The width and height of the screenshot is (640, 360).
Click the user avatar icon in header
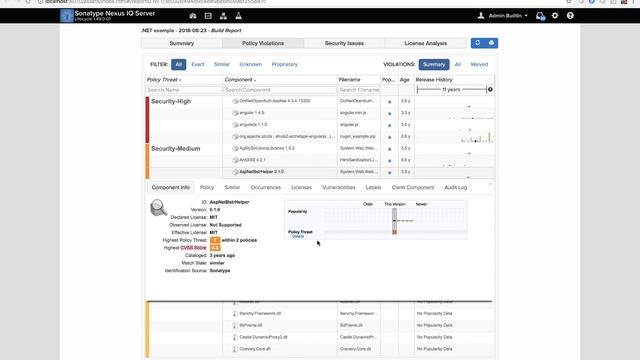(481, 16)
